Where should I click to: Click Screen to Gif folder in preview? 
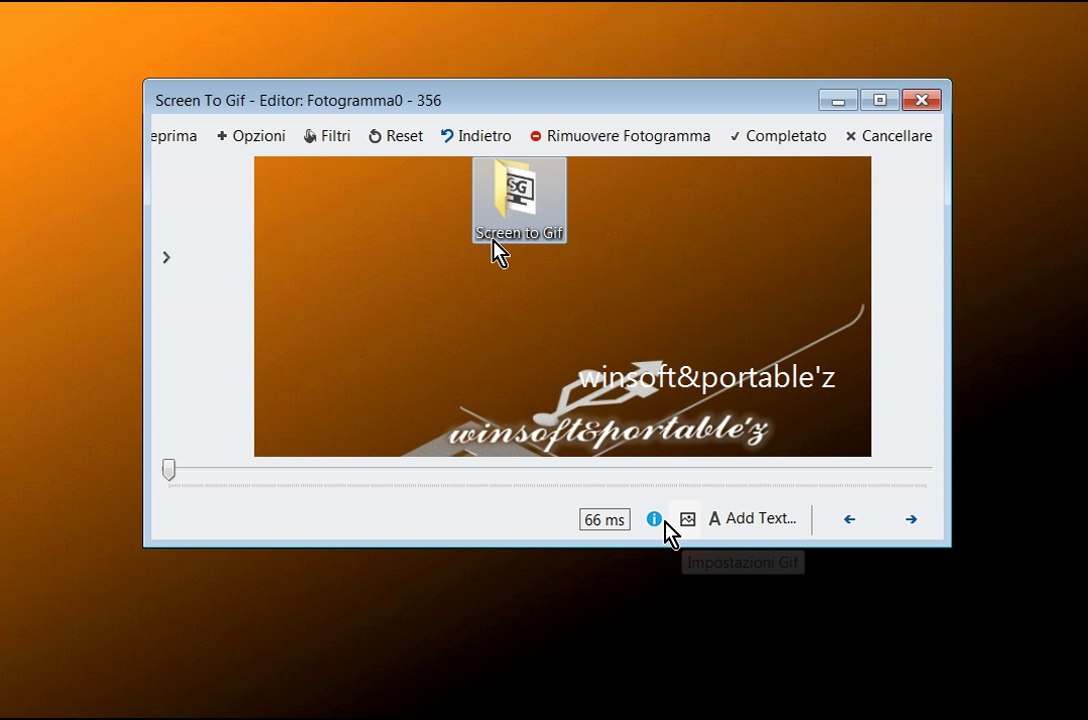[519, 200]
